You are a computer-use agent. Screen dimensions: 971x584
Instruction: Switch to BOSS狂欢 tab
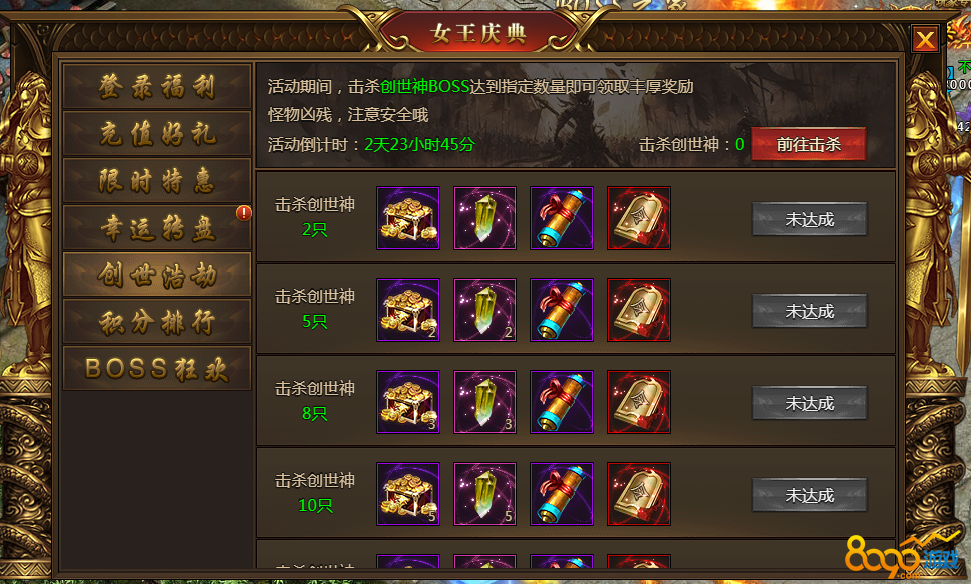157,368
